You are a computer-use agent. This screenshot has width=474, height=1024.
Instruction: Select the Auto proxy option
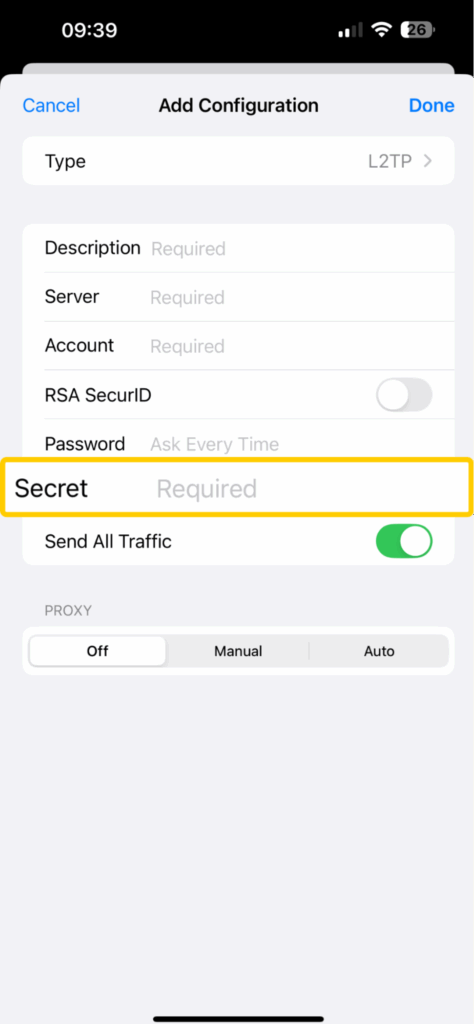pos(379,651)
